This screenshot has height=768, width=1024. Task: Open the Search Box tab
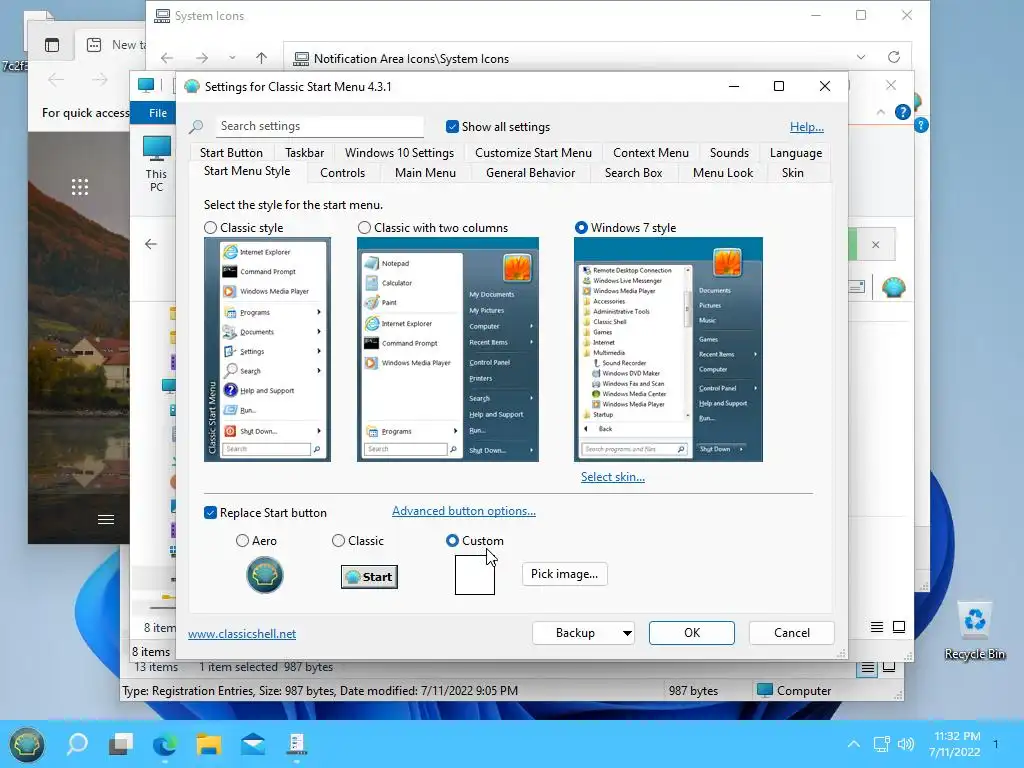[633, 173]
